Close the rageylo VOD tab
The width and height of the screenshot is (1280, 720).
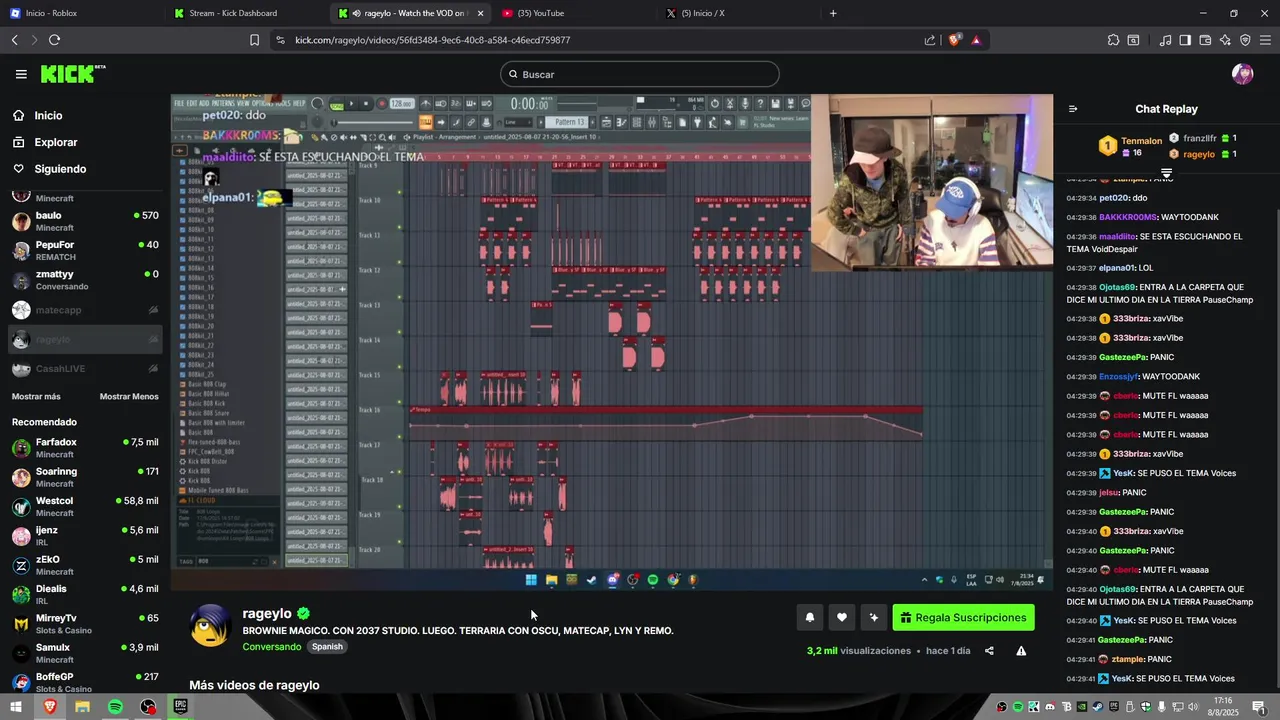pos(481,13)
